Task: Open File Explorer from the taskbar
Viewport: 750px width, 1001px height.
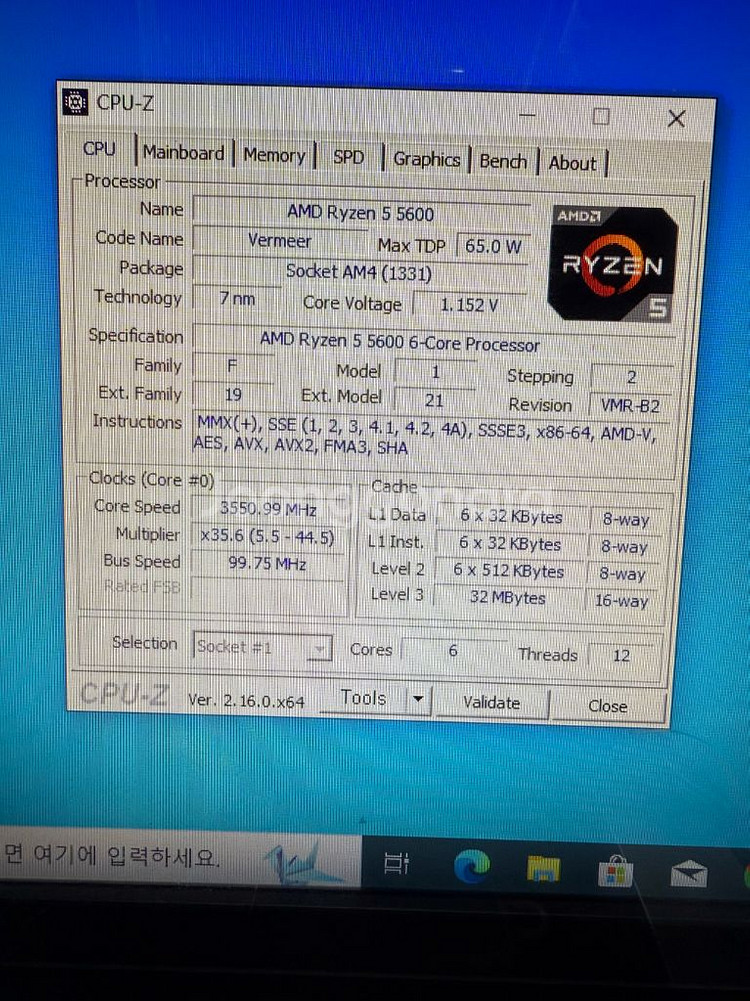Action: click(543, 869)
